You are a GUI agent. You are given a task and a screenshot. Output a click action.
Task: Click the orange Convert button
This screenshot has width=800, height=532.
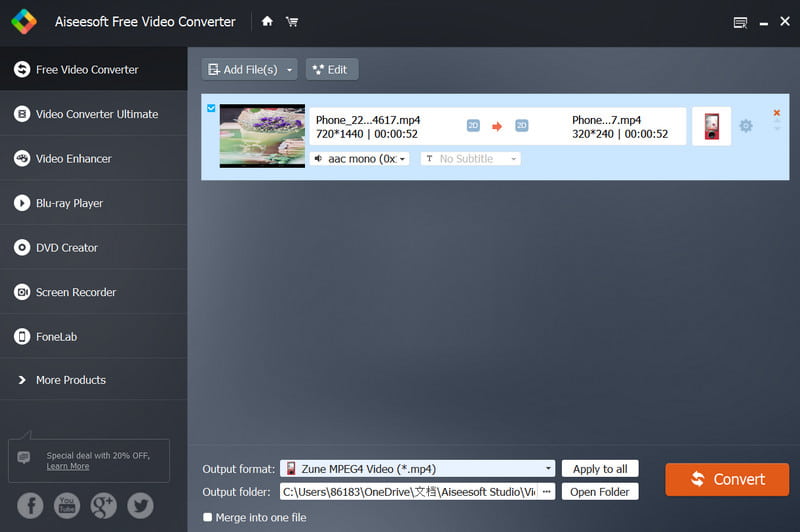coord(727,479)
